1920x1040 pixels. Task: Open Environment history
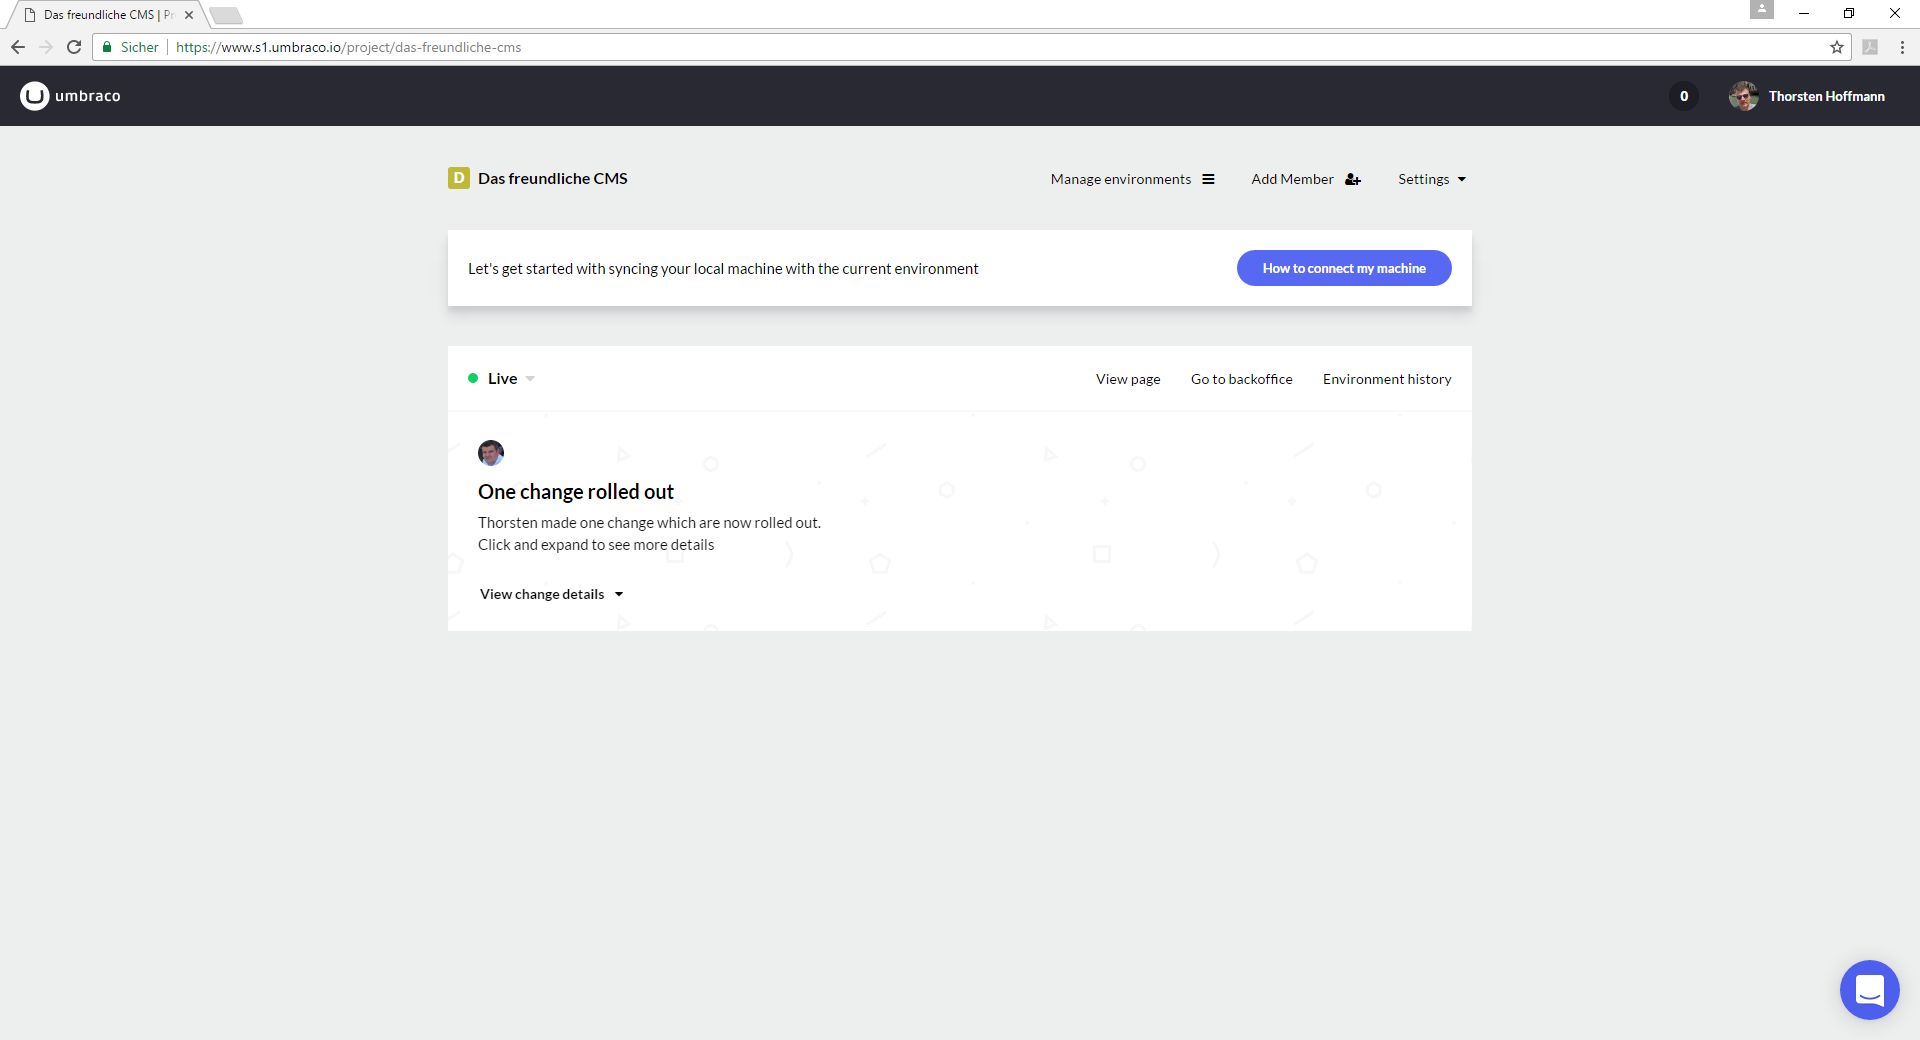point(1386,379)
